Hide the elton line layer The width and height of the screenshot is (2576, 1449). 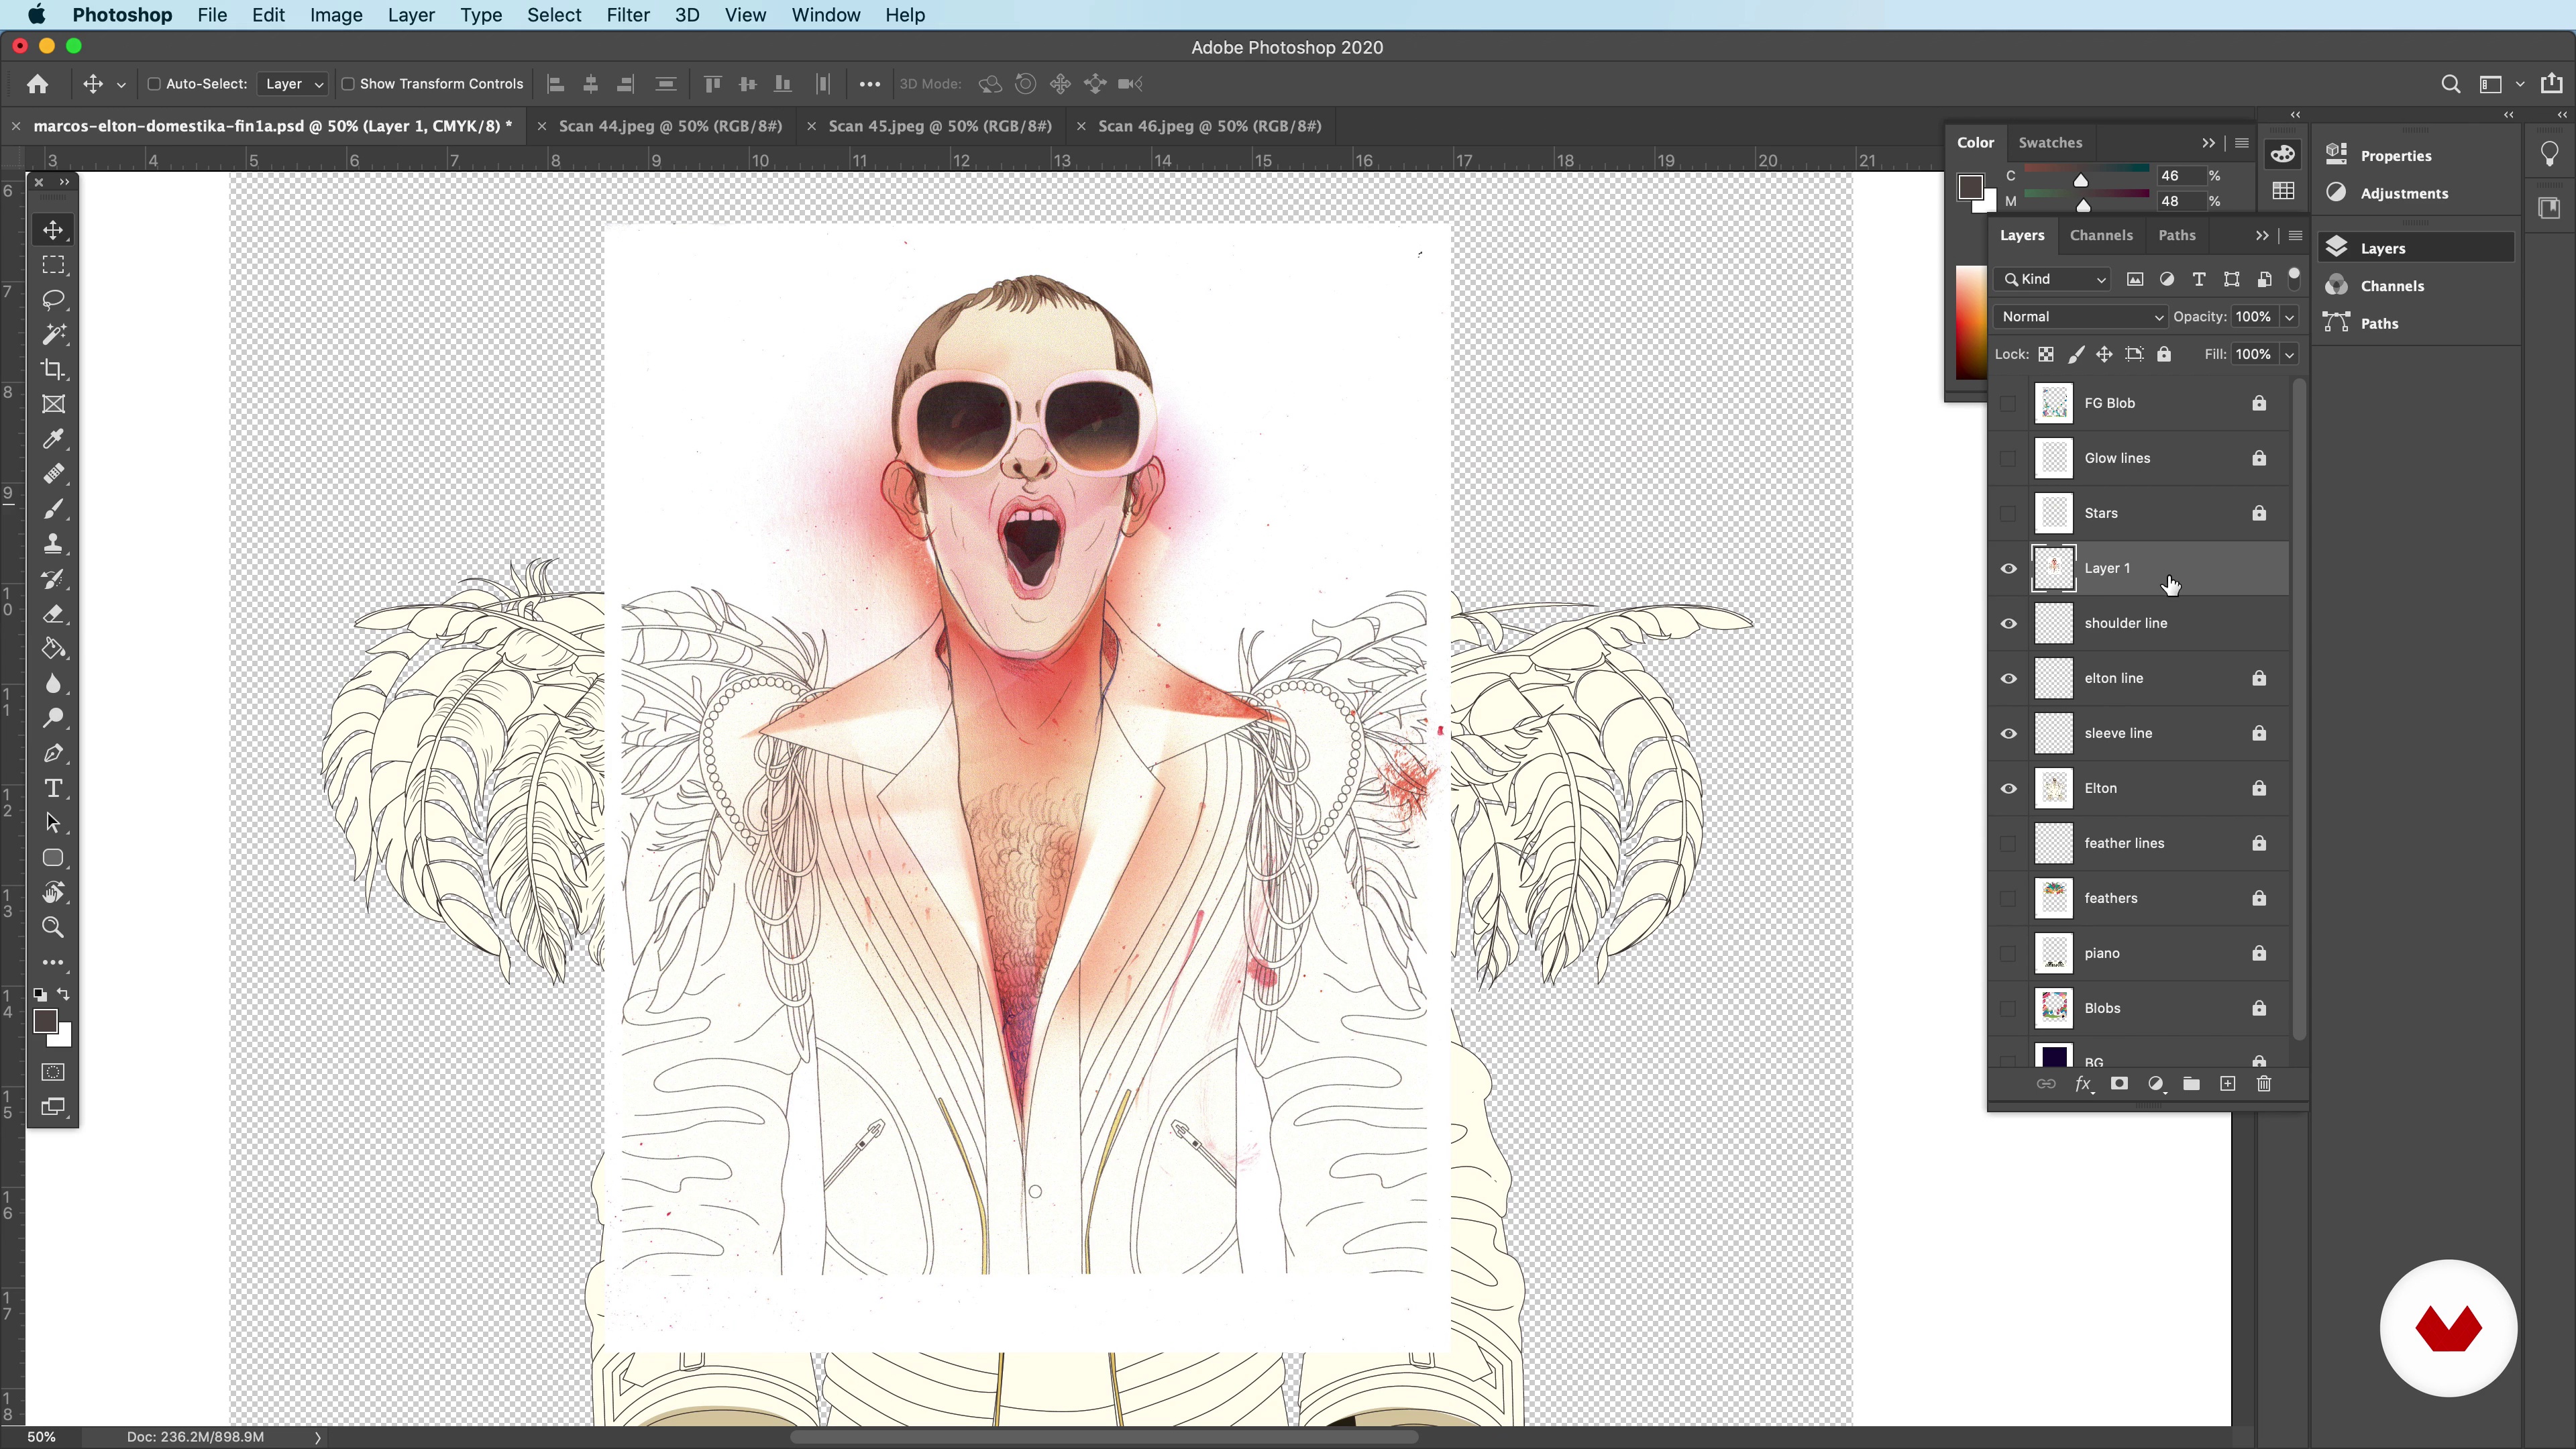click(x=2008, y=678)
